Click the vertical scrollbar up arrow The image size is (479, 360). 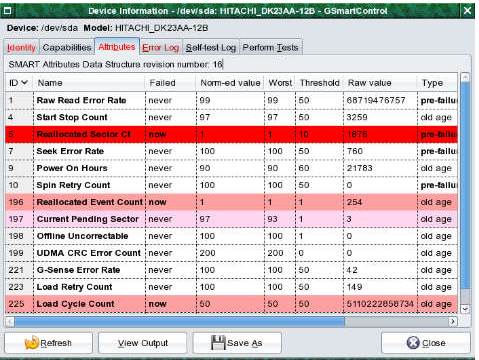465,77
